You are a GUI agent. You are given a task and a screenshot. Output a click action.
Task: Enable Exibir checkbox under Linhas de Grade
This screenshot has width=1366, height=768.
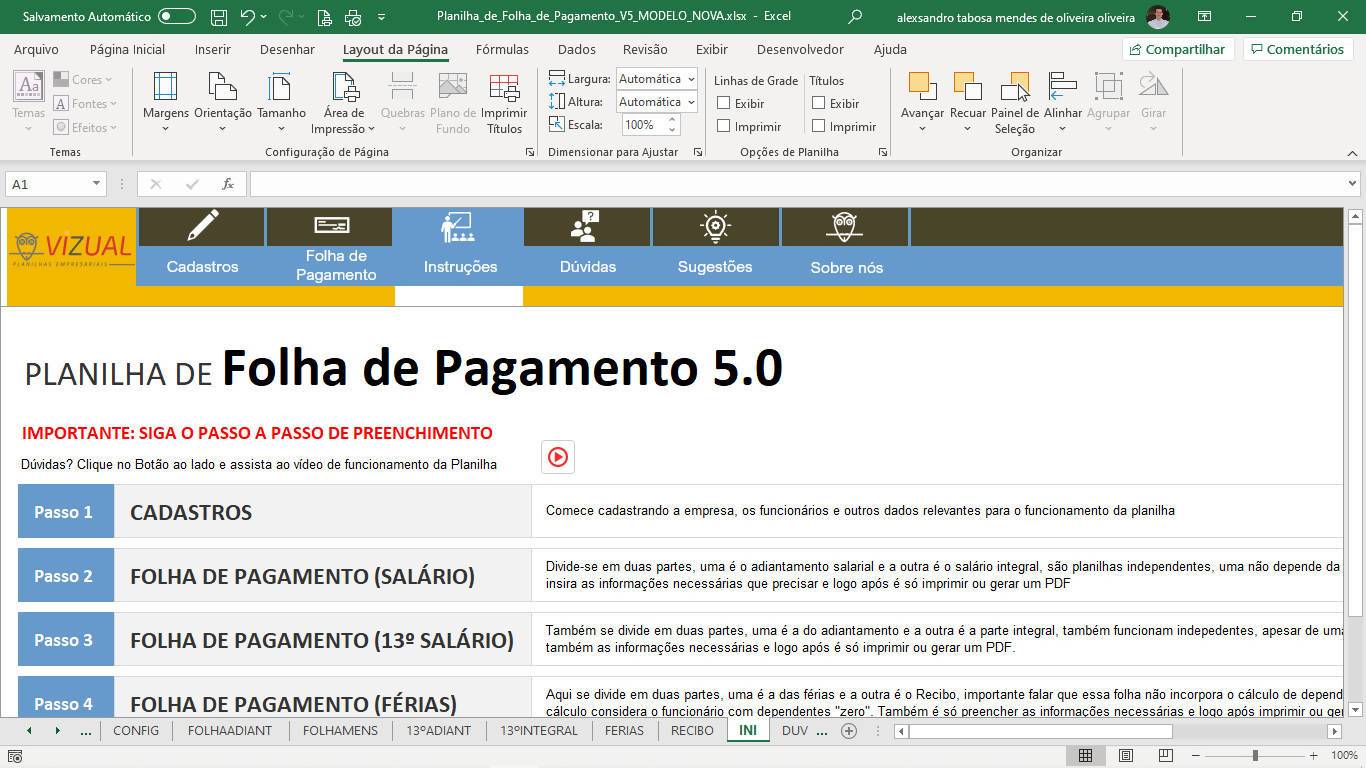coord(724,103)
